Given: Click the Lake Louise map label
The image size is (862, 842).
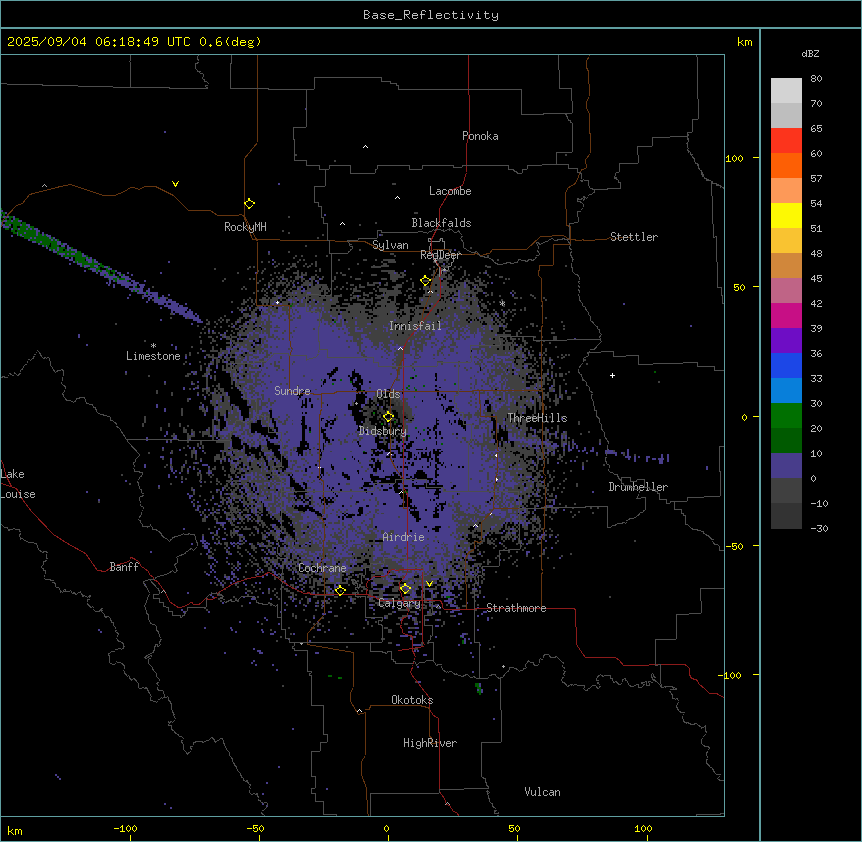Looking at the screenshot, I should (18, 484).
